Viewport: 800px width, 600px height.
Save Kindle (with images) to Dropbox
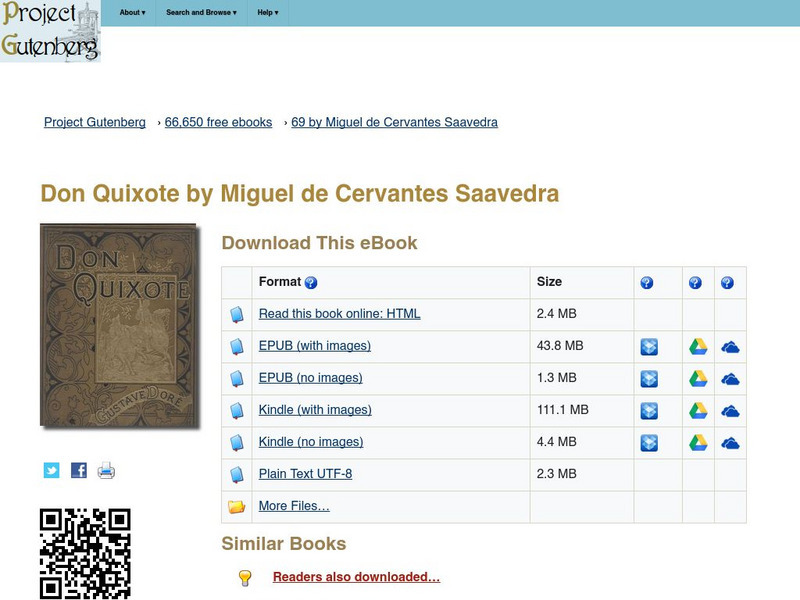(x=650, y=410)
